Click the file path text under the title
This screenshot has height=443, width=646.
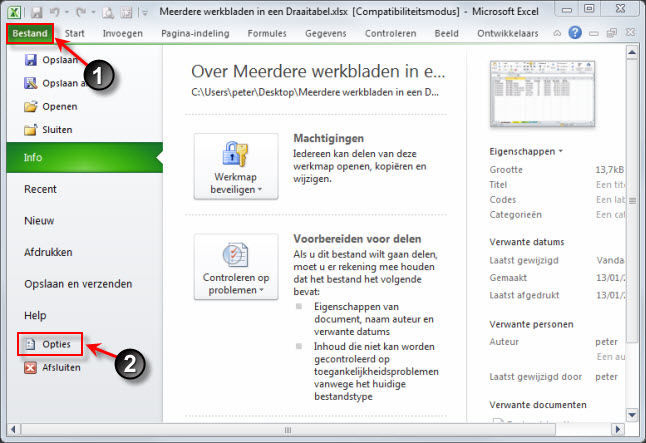pos(315,92)
